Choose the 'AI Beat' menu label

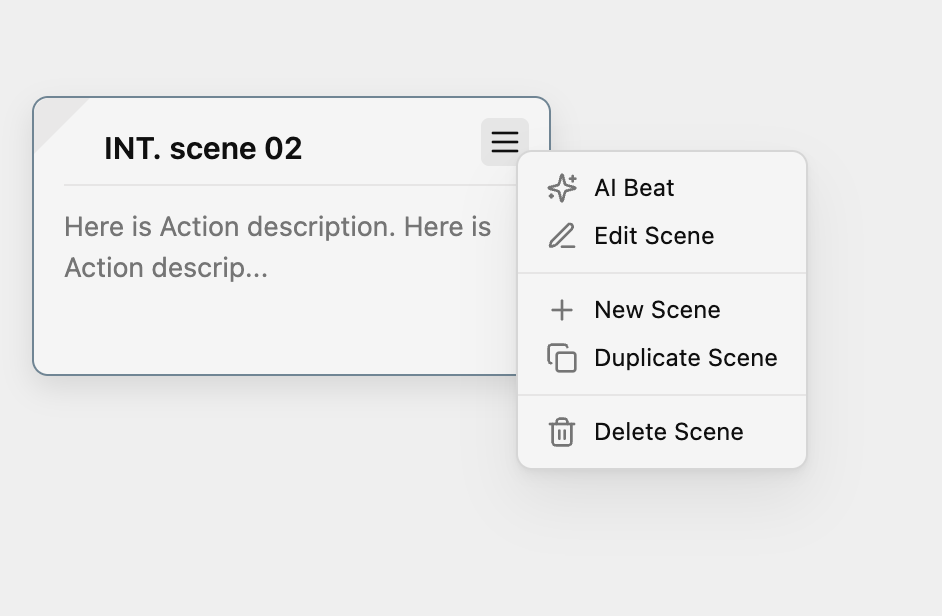pos(634,188)
